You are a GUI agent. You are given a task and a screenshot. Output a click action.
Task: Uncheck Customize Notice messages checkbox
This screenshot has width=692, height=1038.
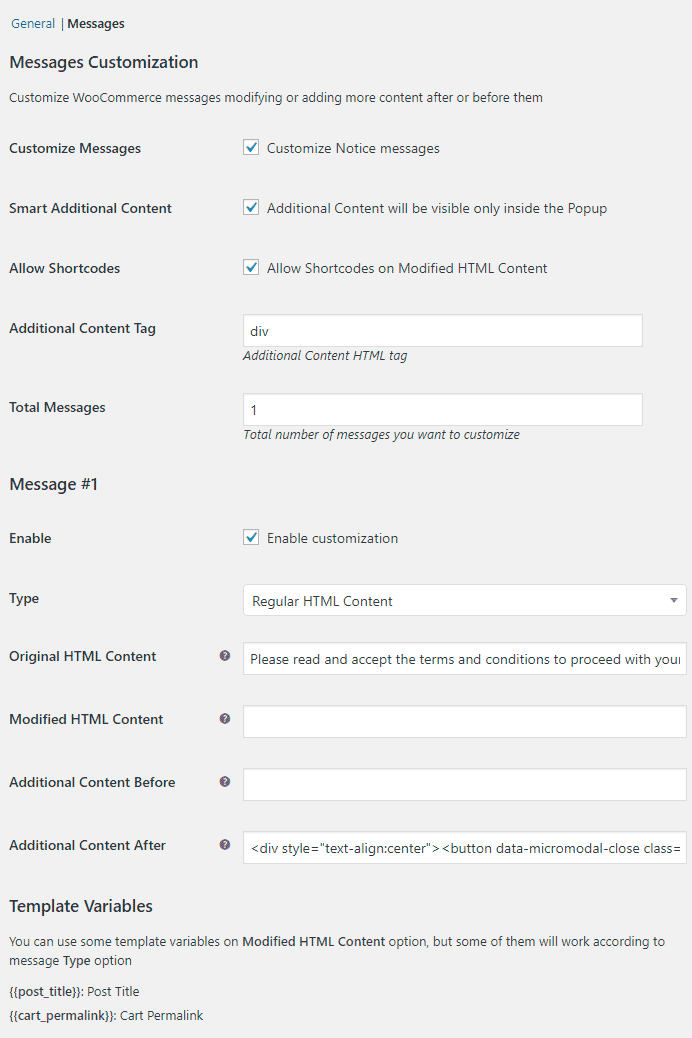tap(251, 147)
